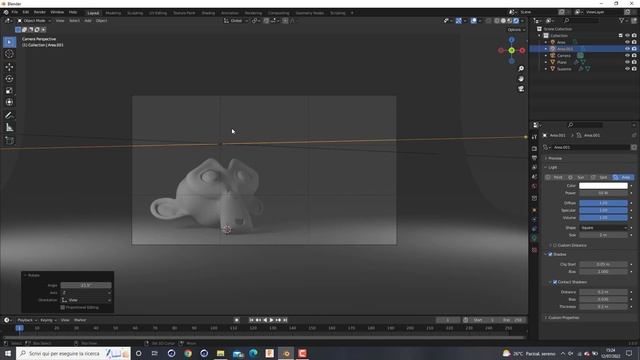
Task: Open the viewport Add menu
Action: pos(88,21)
